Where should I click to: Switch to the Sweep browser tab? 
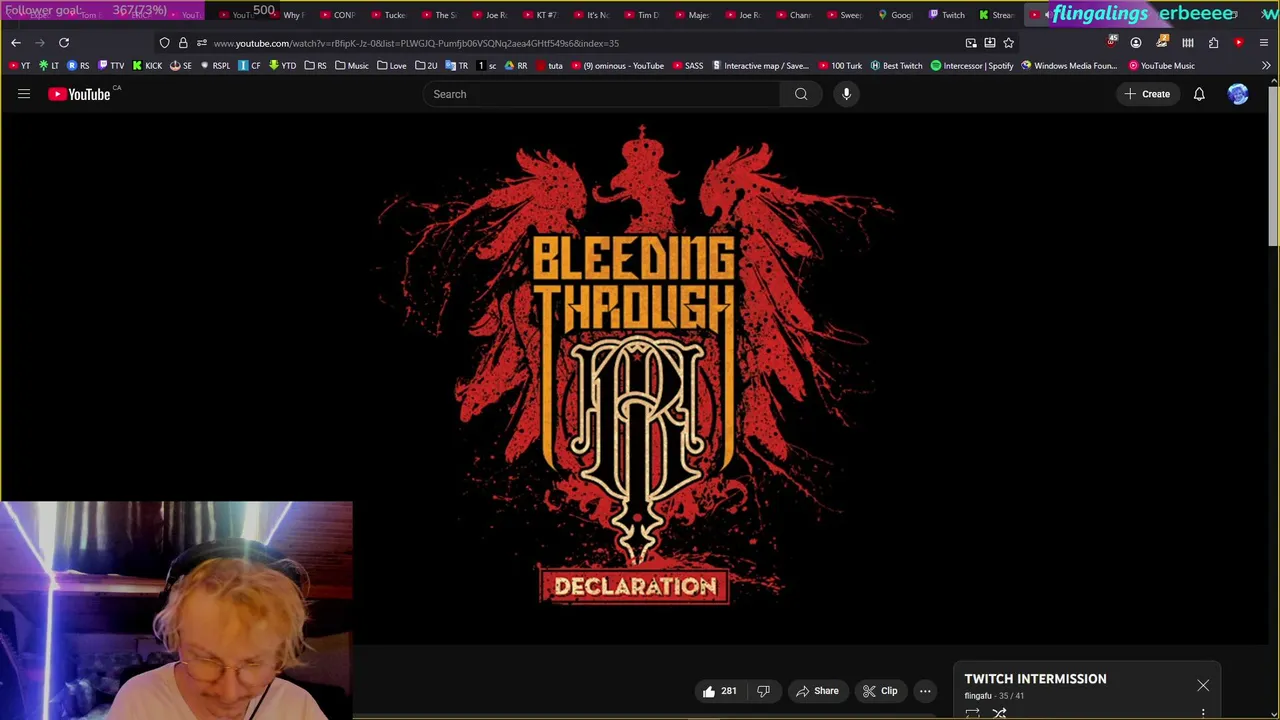coord(845,15)
